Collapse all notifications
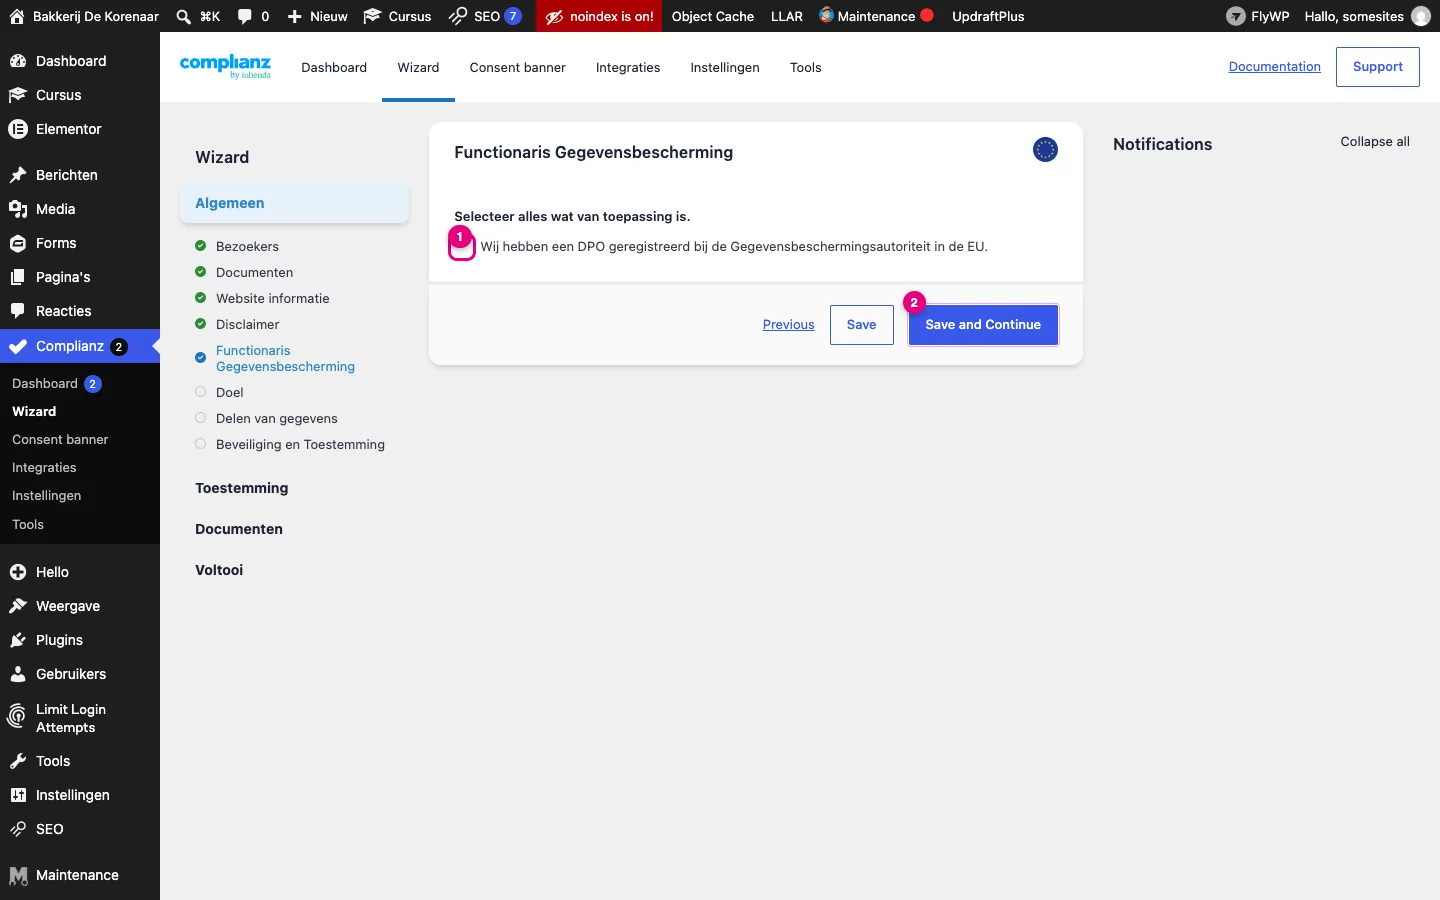 1375,142
